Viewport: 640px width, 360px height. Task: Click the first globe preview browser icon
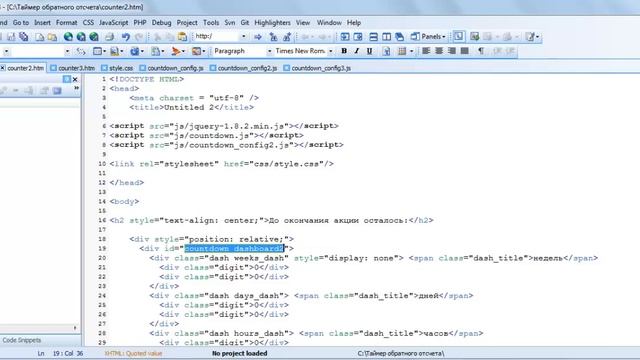(x=68, y=37)
